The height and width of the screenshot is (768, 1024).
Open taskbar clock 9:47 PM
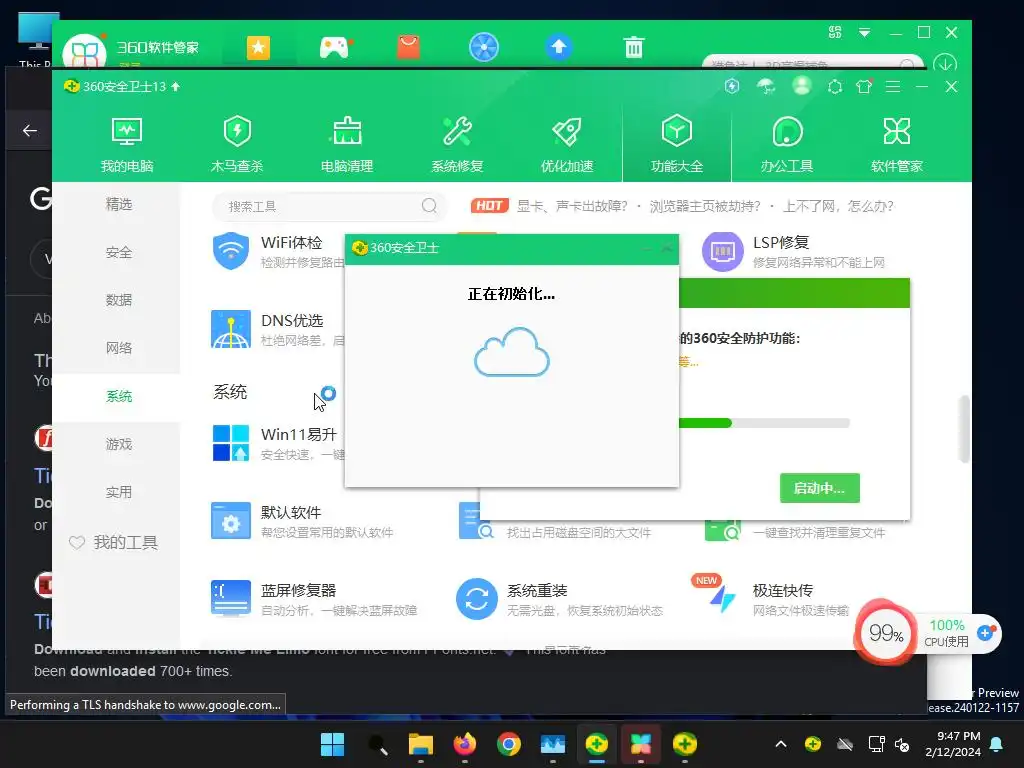tap(953, 744)
